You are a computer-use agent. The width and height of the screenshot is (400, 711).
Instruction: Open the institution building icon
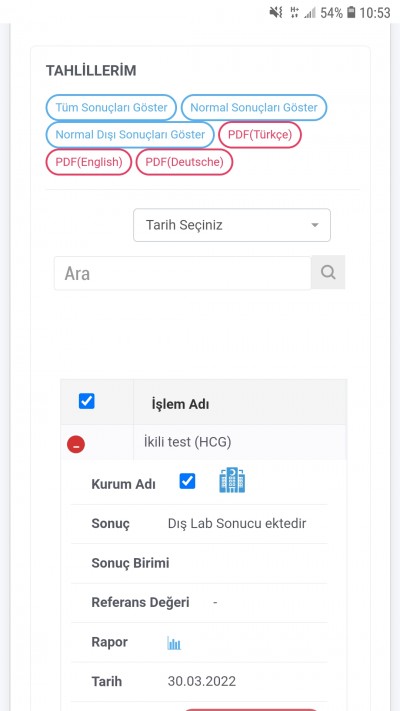[232, 481]
